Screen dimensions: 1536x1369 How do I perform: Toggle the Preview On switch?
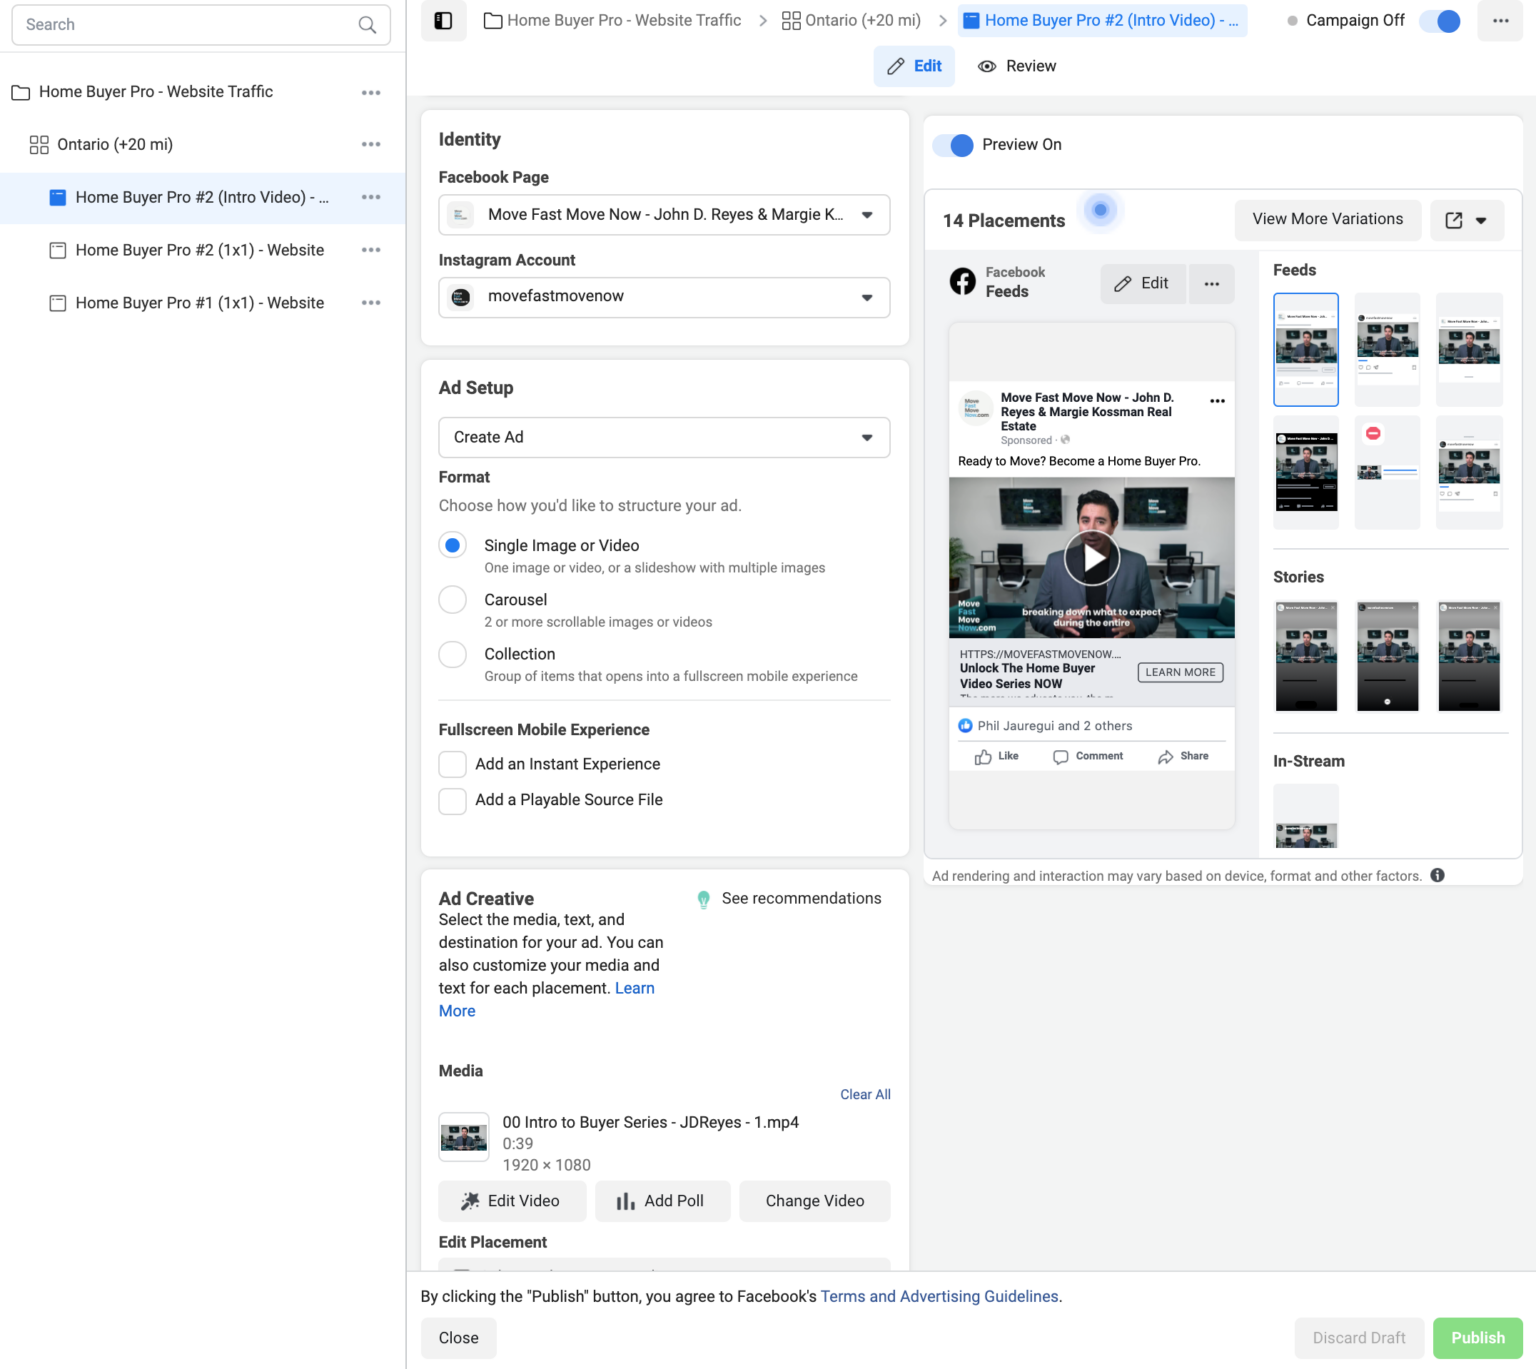[953, 145]
